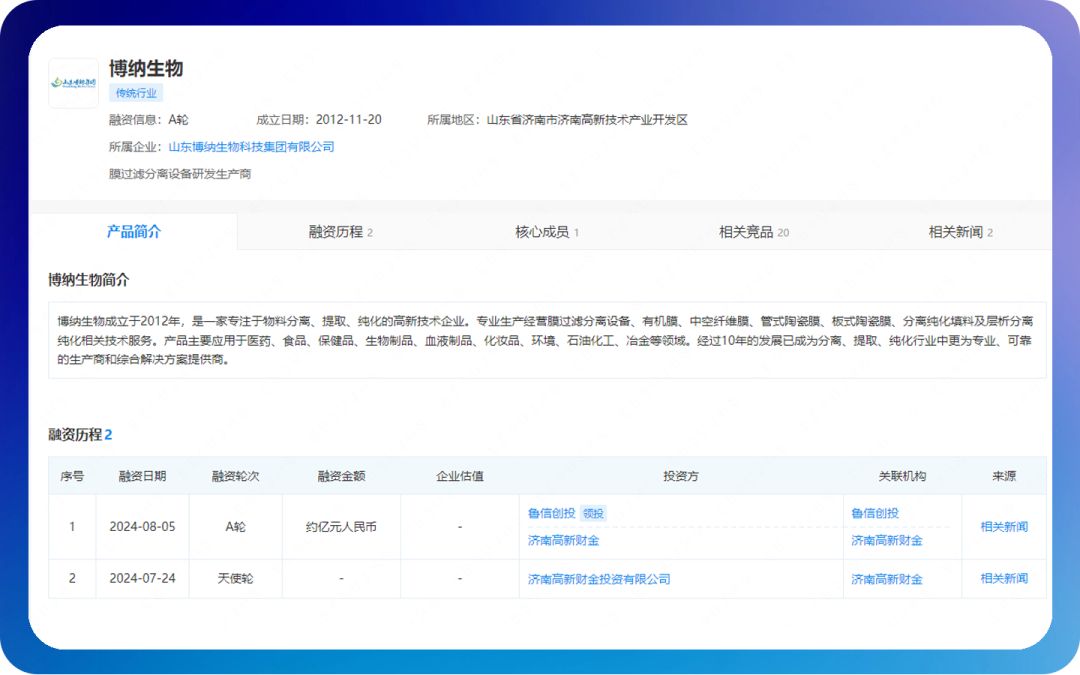This screenshot has width=1080, height=675.
Task: Click 鲁信创投 under 关联机构 column
Action: click(x=875, y=513)
